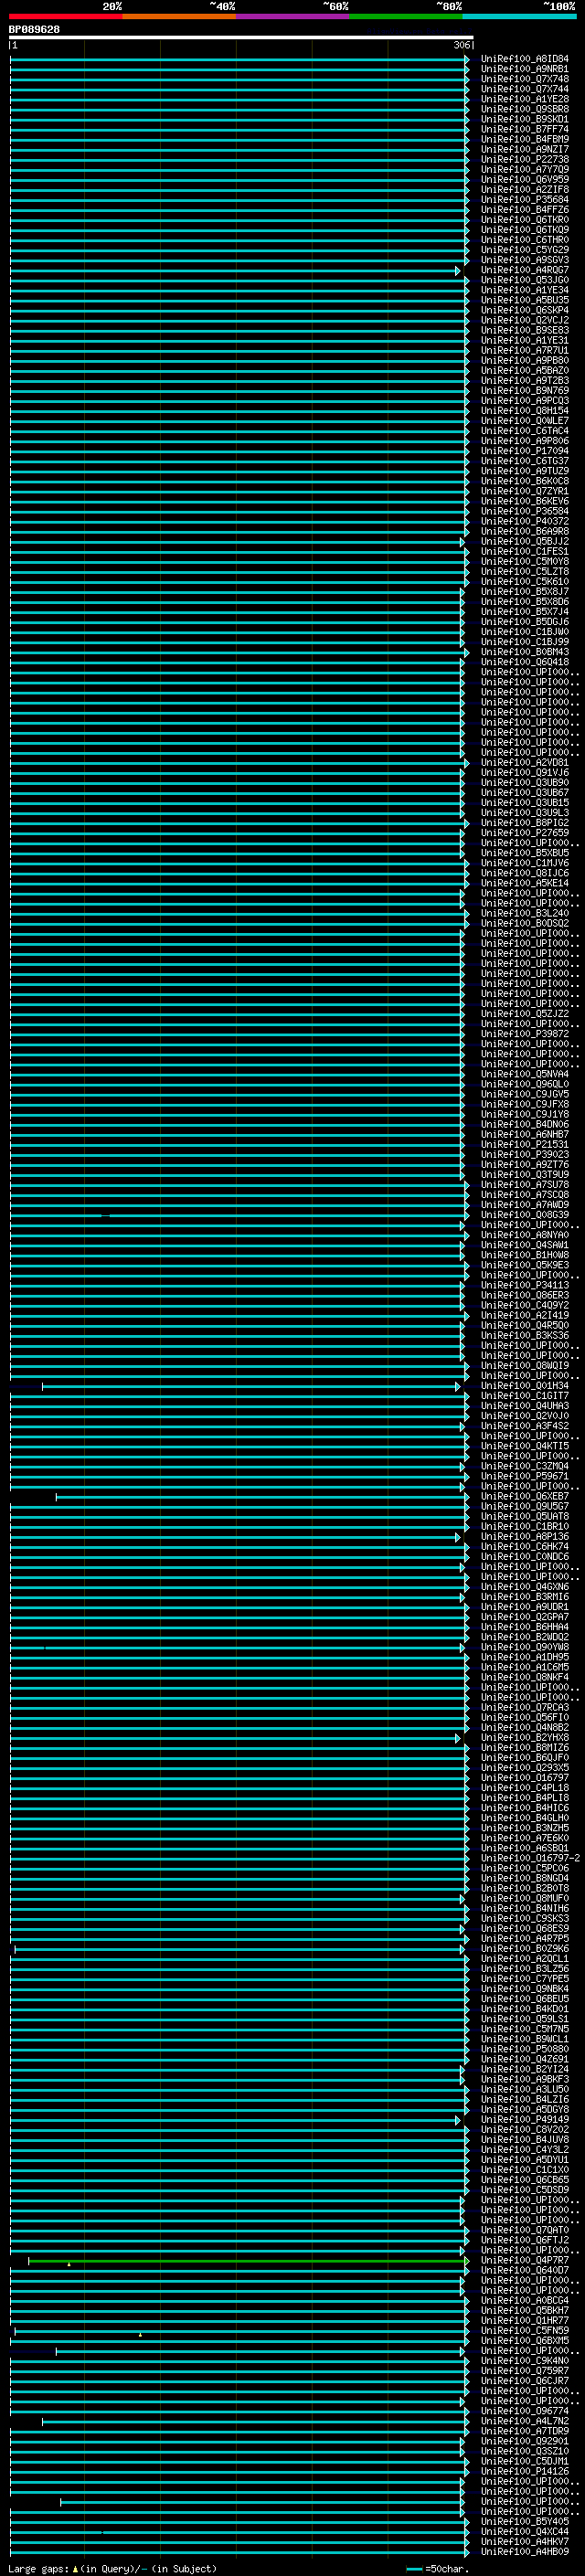585x2576 pixels.
Task: Click the cyan ~100% identity color segment
Action: pyautogui.click(x=520, y=16)
